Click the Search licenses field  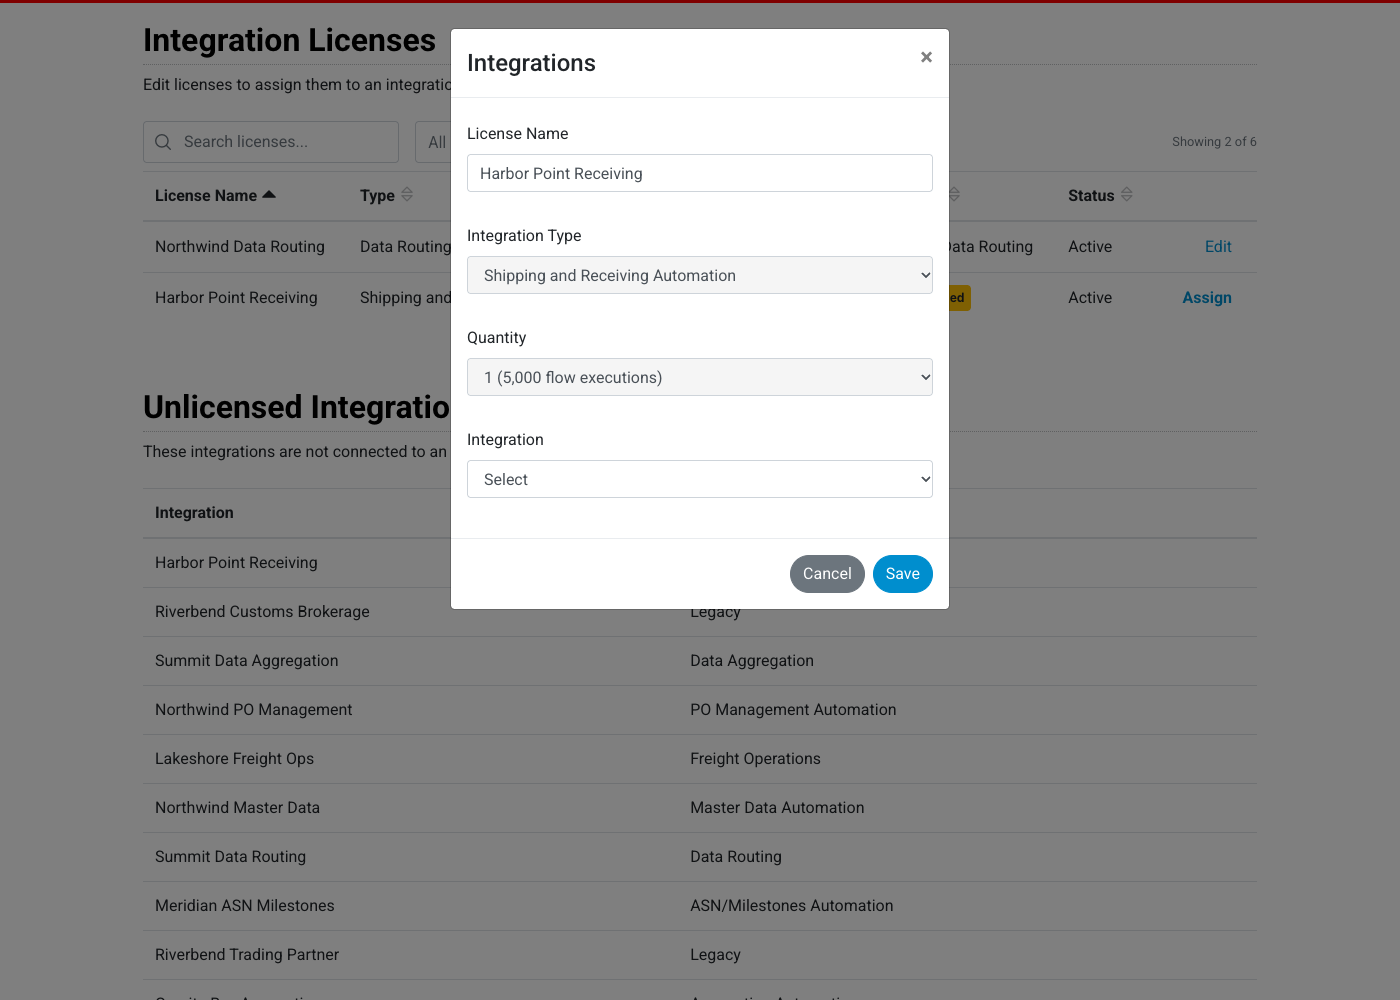[271, 142]
